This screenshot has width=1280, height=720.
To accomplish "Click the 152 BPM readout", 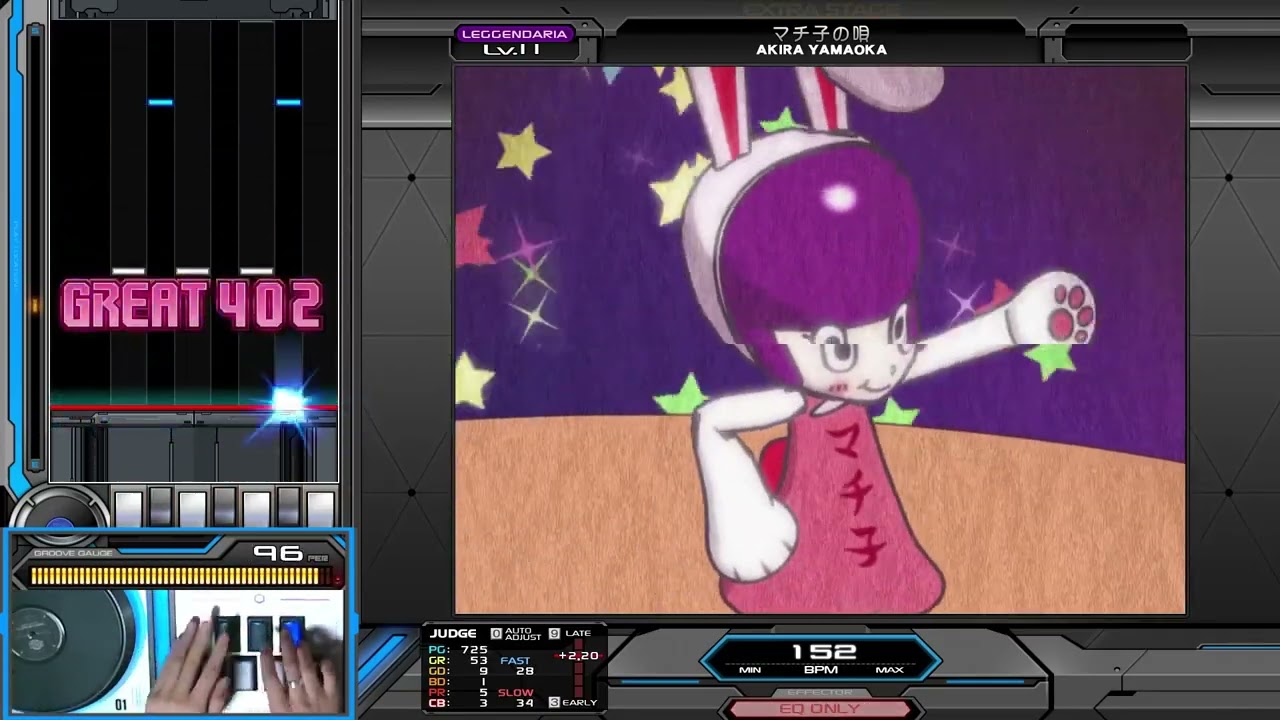I will click(824, 652).
